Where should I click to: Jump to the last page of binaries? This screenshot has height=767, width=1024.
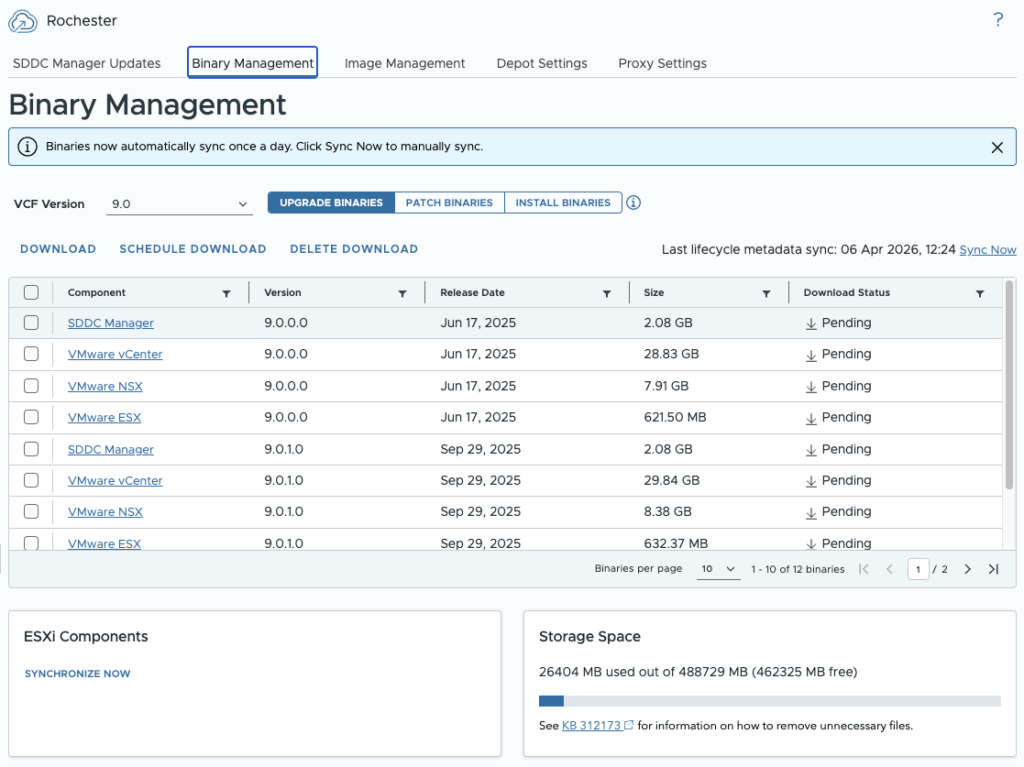(x=993, y=569)
